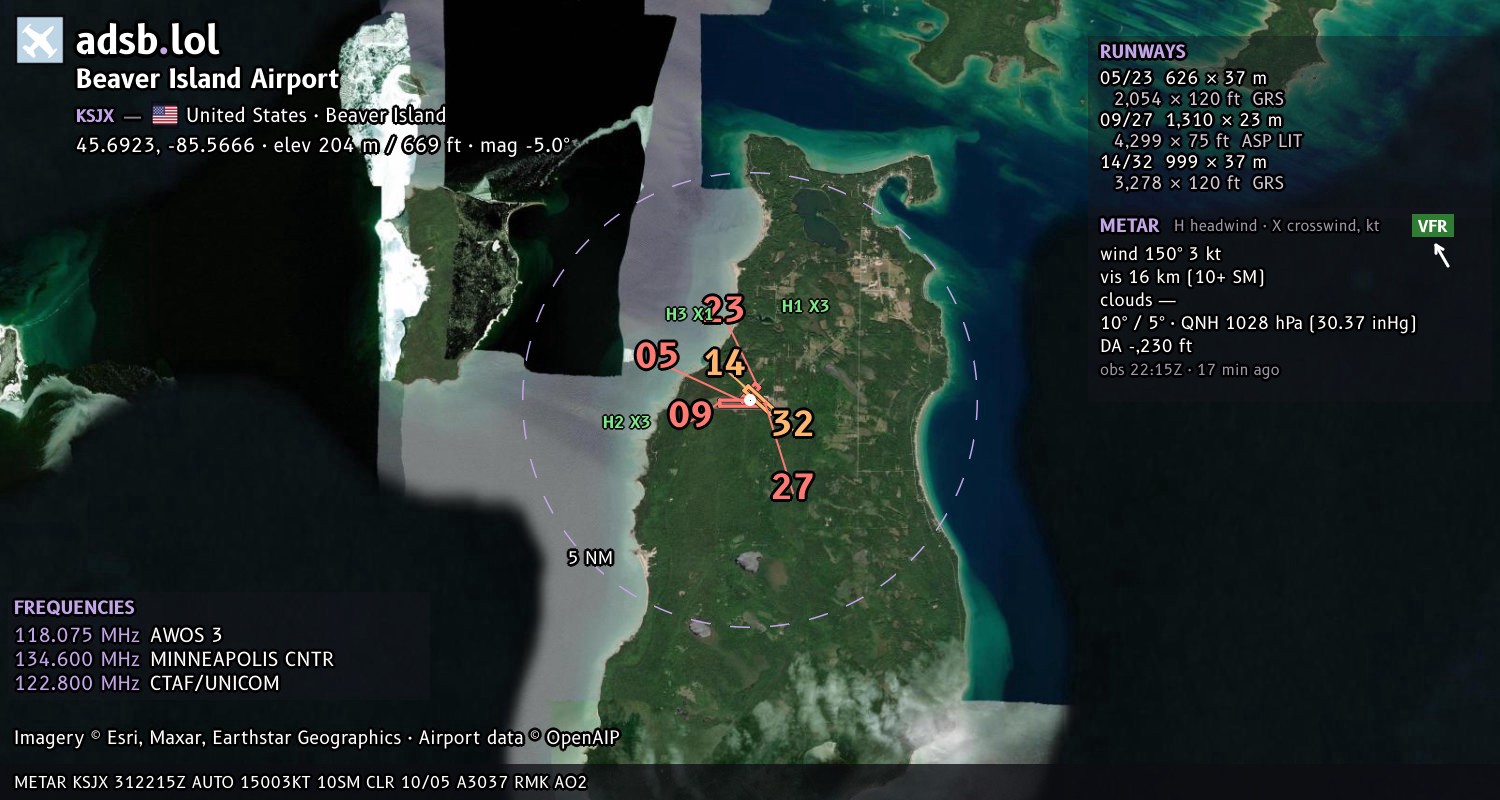
Task: Click the visibility 16 km reading
Action: [1182, 277]
